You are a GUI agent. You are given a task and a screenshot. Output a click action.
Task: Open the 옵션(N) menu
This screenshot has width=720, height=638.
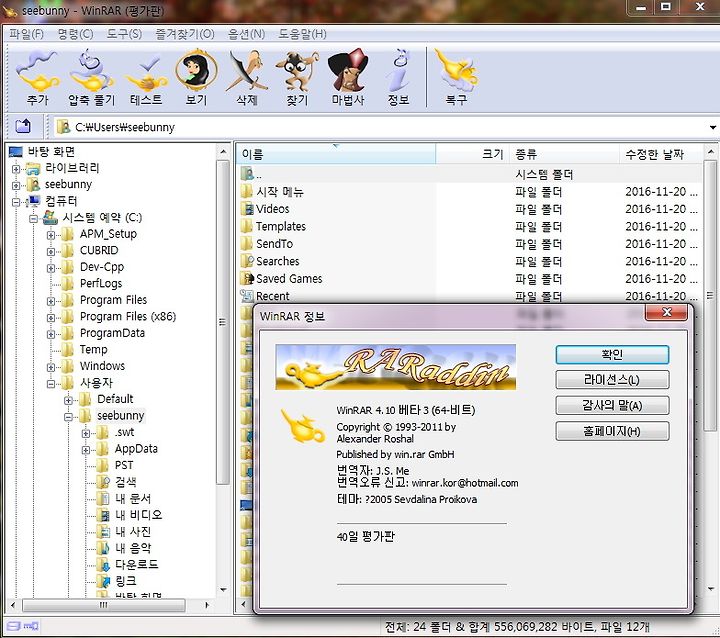point(247,34)
